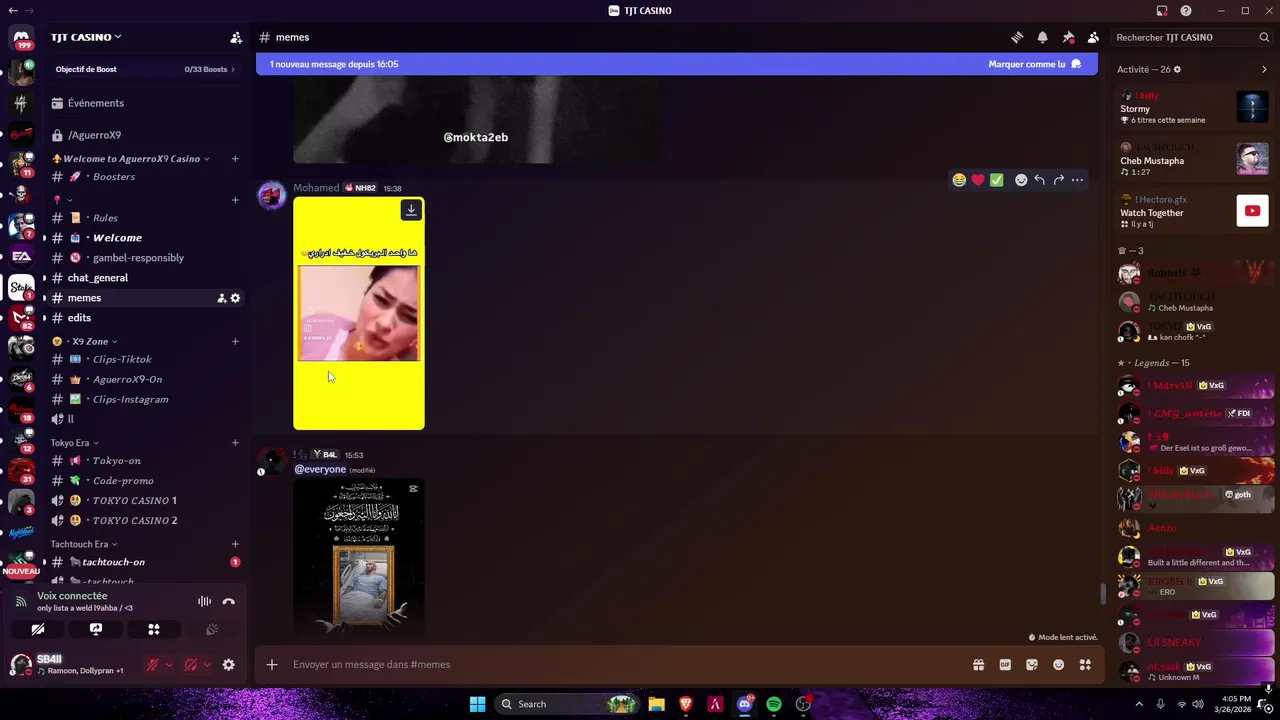Open headphone output options chevron
Viewport: 1280px width, 720px height.
click(x=207, y=665)
